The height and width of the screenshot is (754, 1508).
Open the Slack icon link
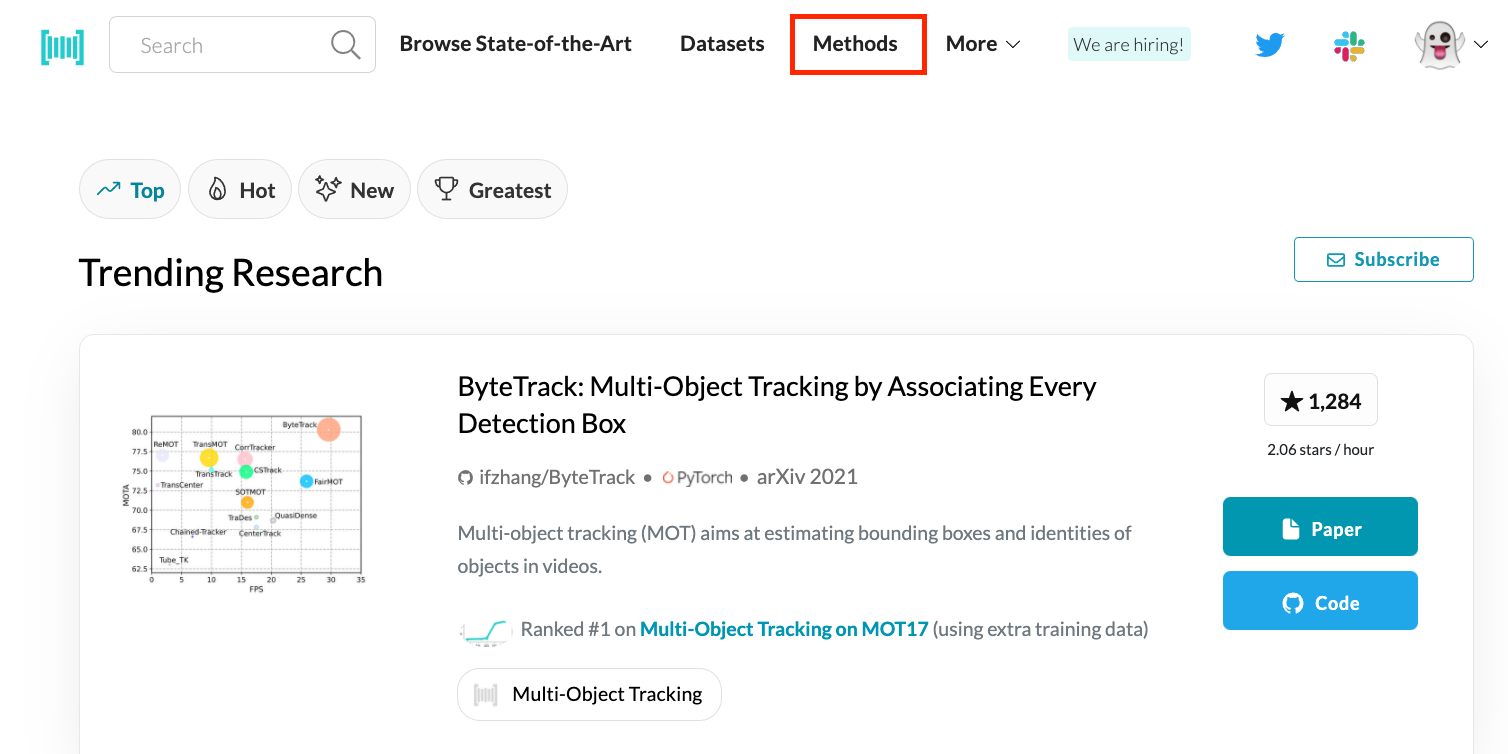point(1349,45)
